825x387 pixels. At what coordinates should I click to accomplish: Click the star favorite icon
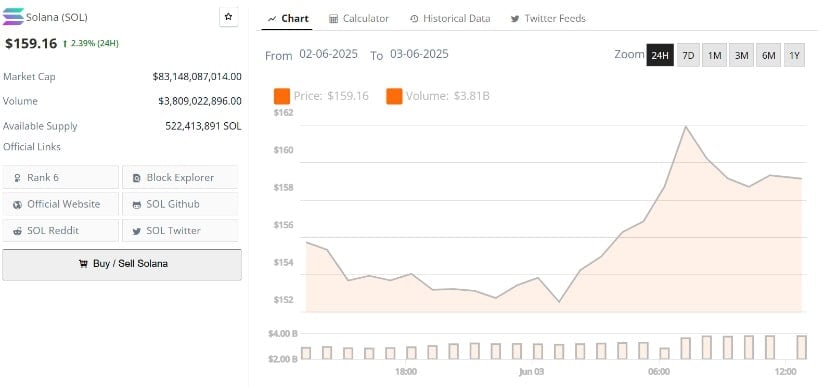click(x=228, y=17)
